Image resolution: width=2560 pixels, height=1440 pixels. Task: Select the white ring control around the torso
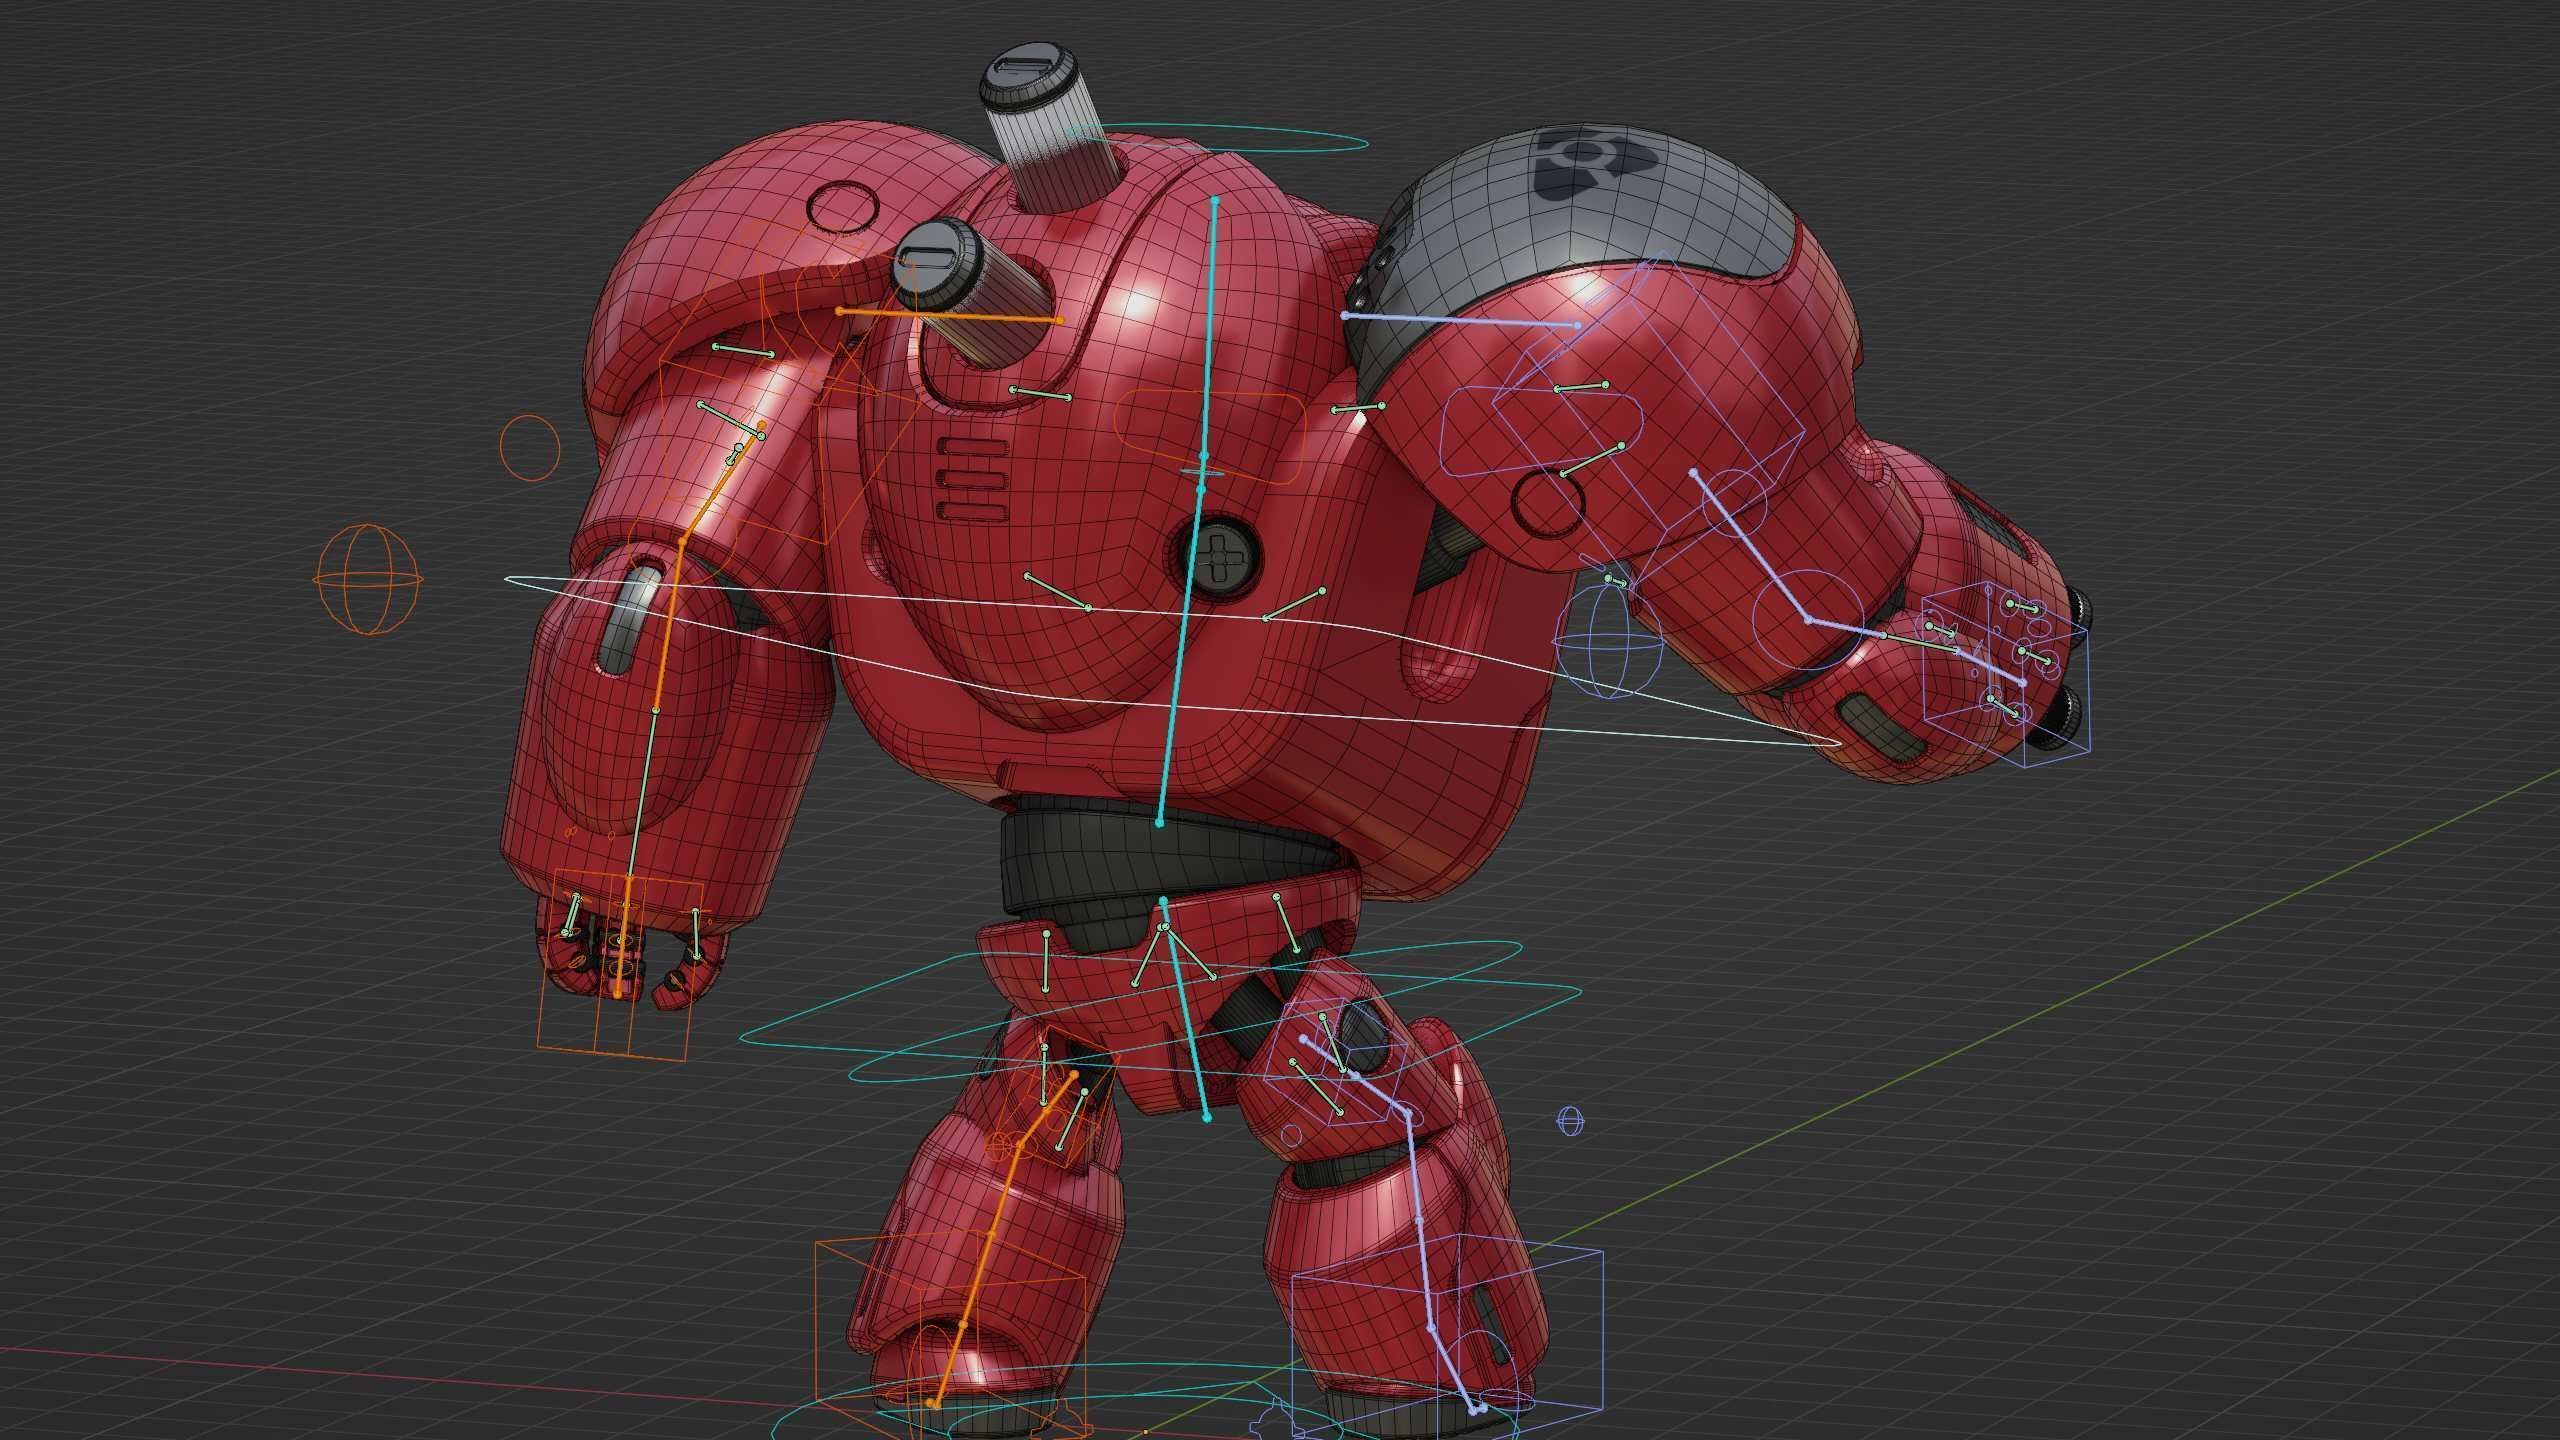click(x=1173, y=660)
